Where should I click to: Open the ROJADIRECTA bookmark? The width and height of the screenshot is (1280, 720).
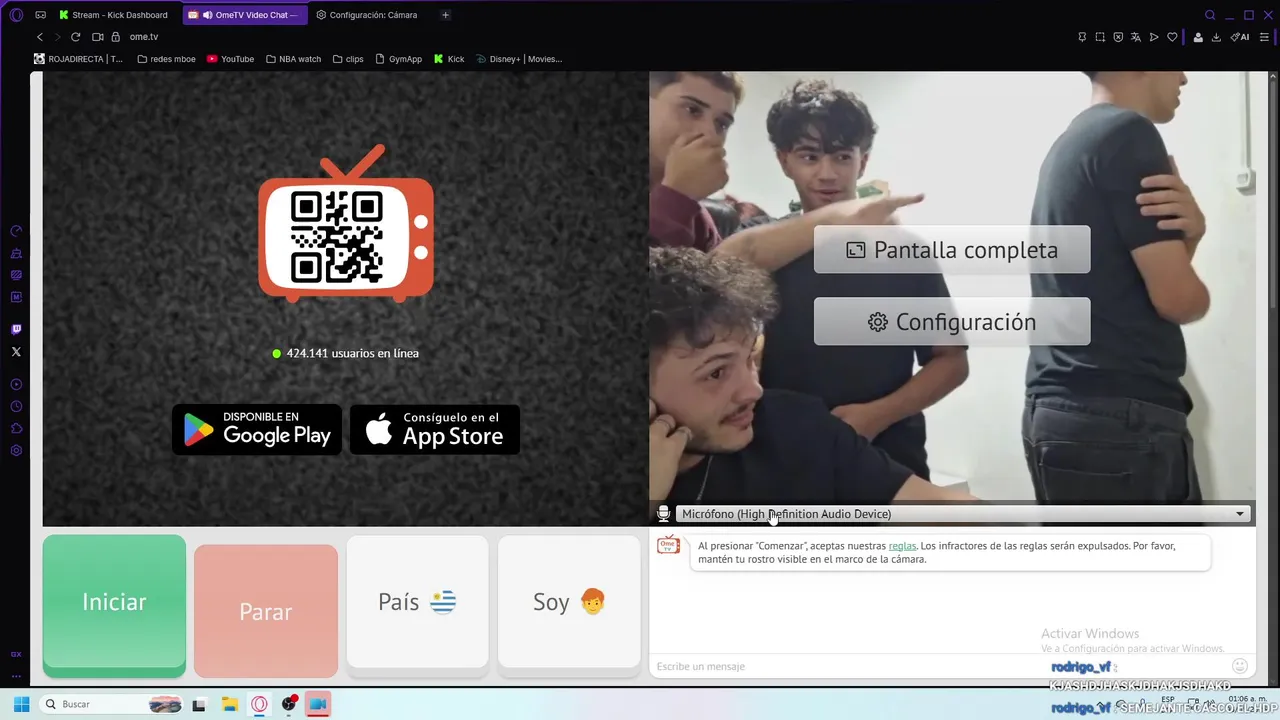coord(79,59)
